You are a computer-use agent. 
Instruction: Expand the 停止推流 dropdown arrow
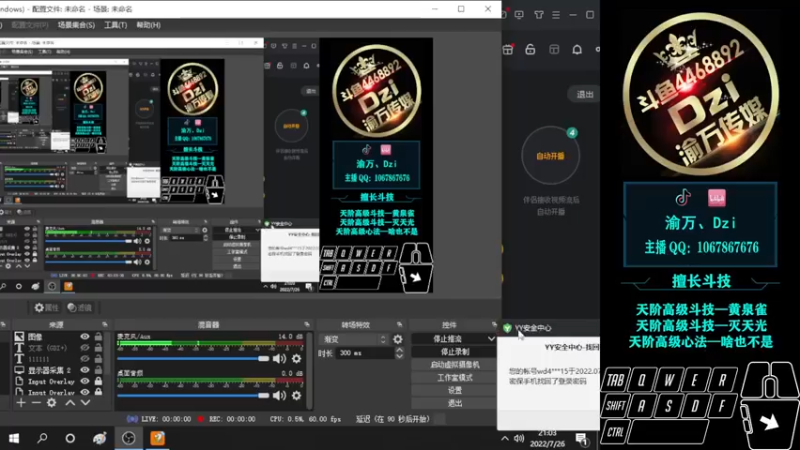(491, 339)
